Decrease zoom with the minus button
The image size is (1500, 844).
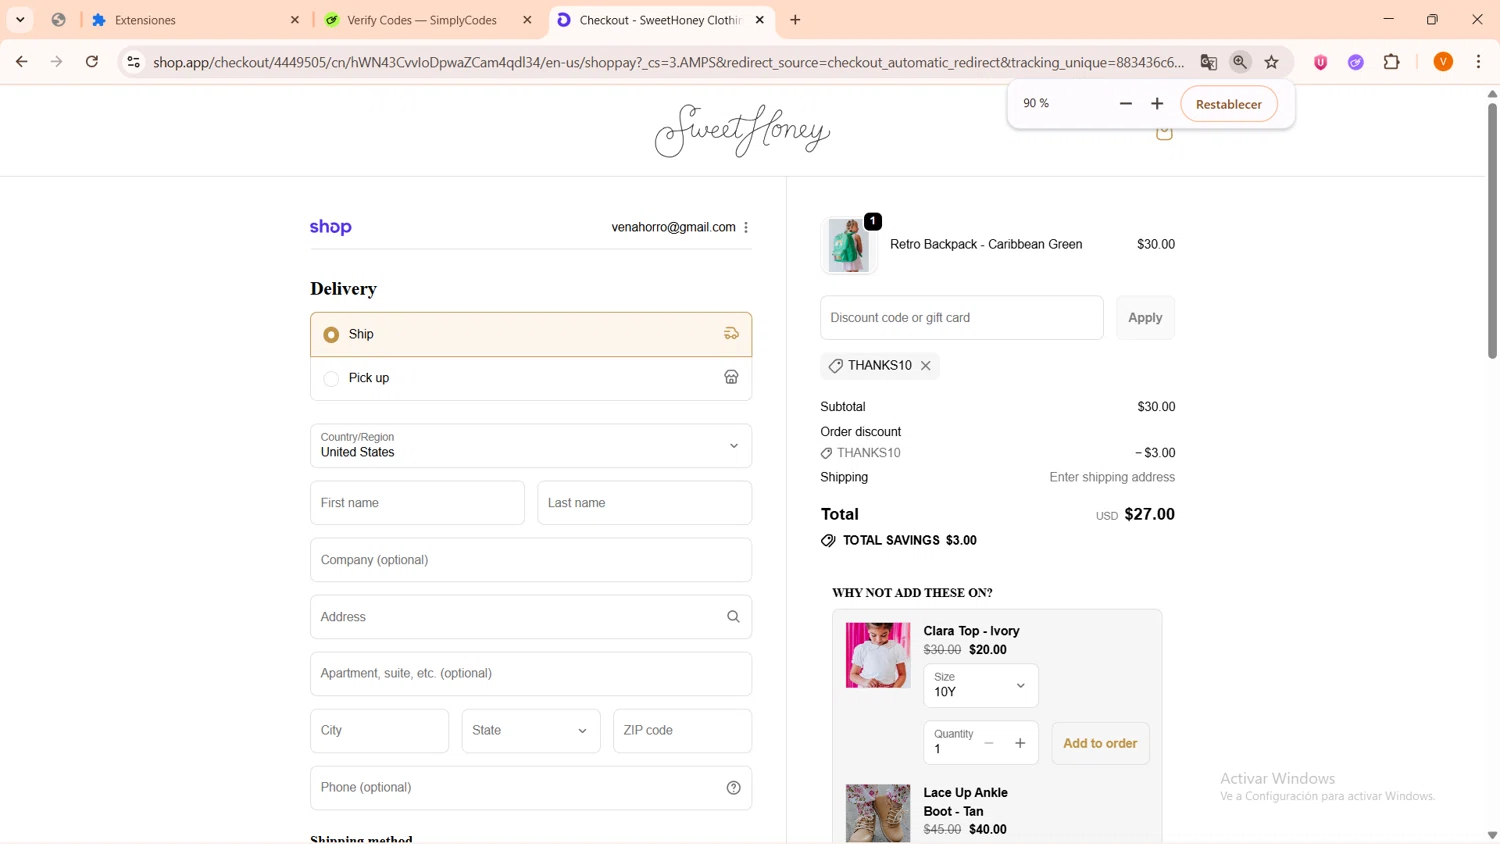pyautogui.click(x=1126, y=104)
